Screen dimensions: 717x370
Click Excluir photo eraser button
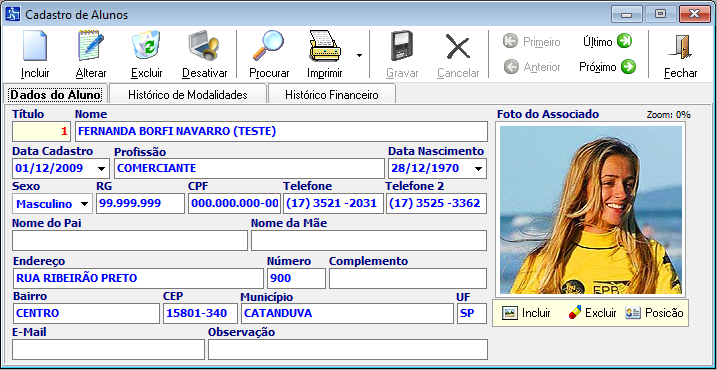point(592,313)
